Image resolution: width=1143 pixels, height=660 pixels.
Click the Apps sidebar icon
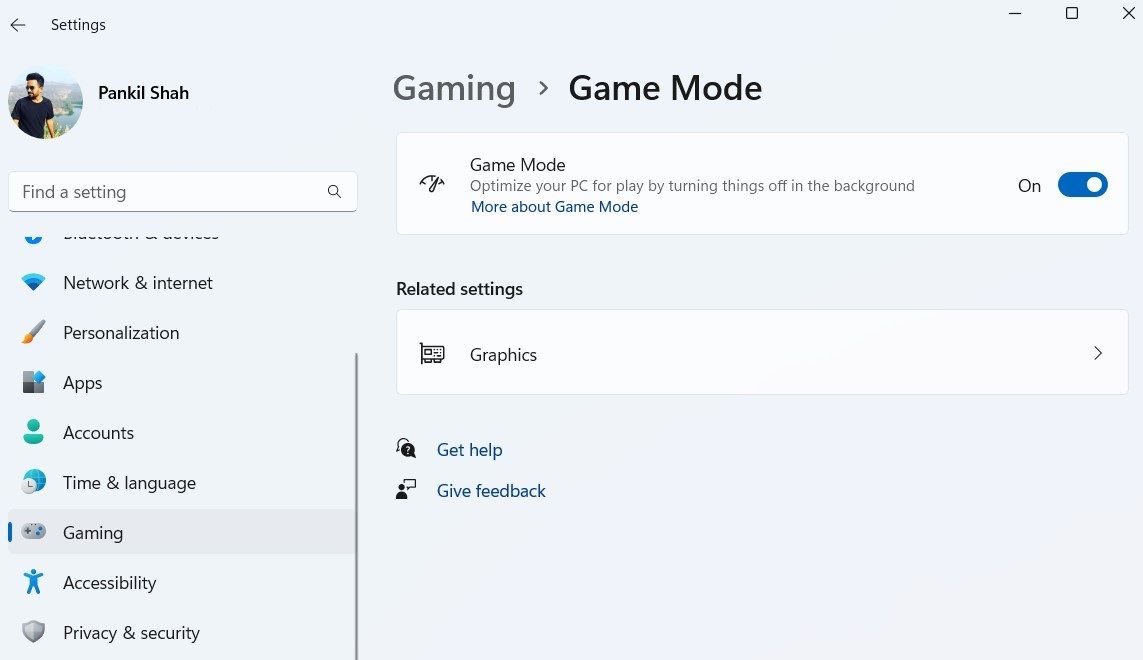click(34, 383)
